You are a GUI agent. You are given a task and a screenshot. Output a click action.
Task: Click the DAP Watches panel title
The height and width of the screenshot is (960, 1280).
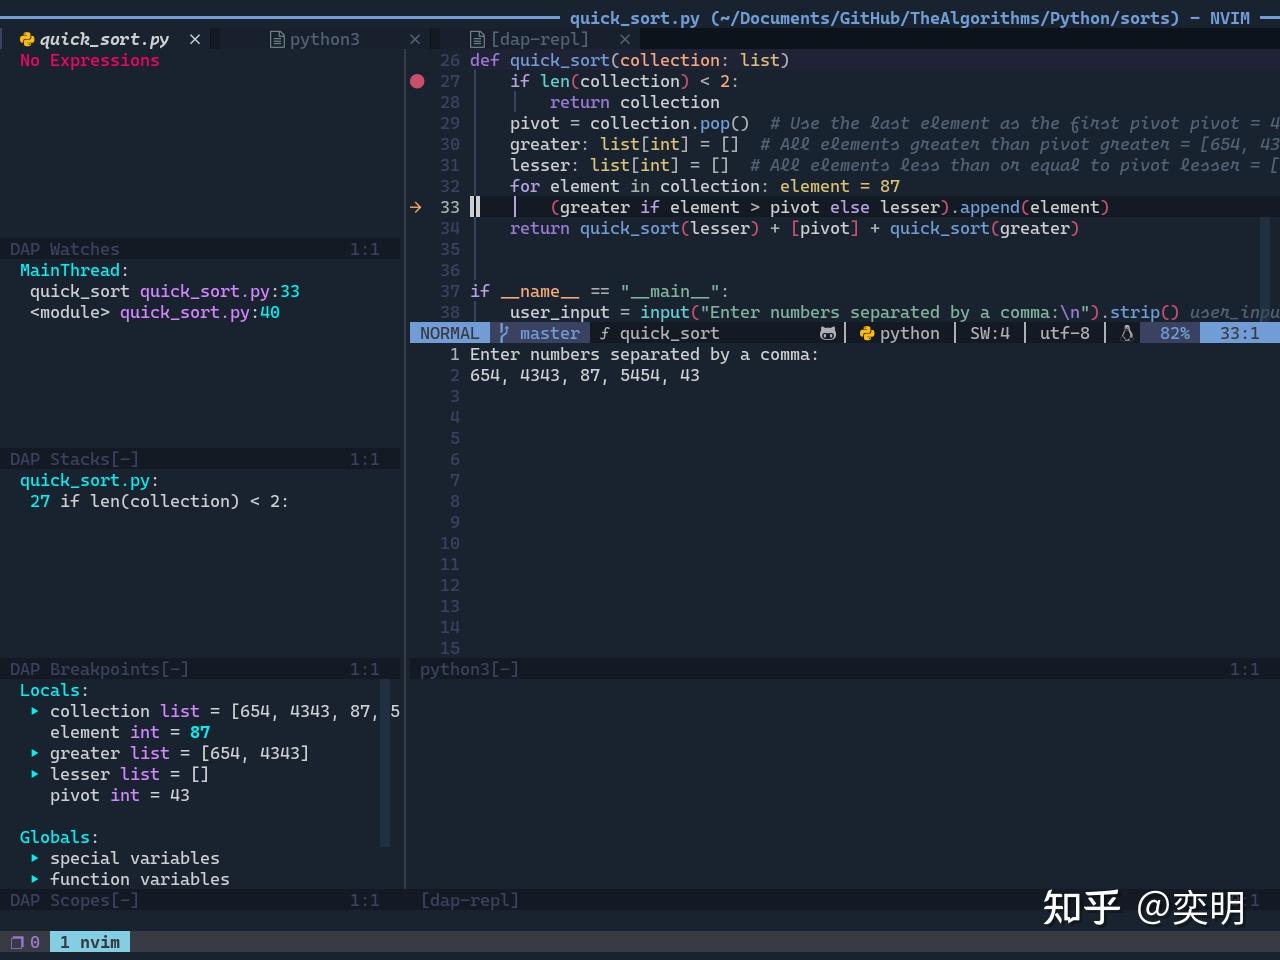pyautogui.click(x=64, y=249)
